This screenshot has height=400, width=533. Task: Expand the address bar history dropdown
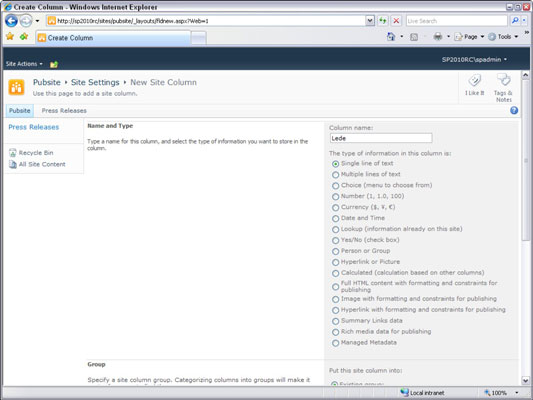click(370, 21)
